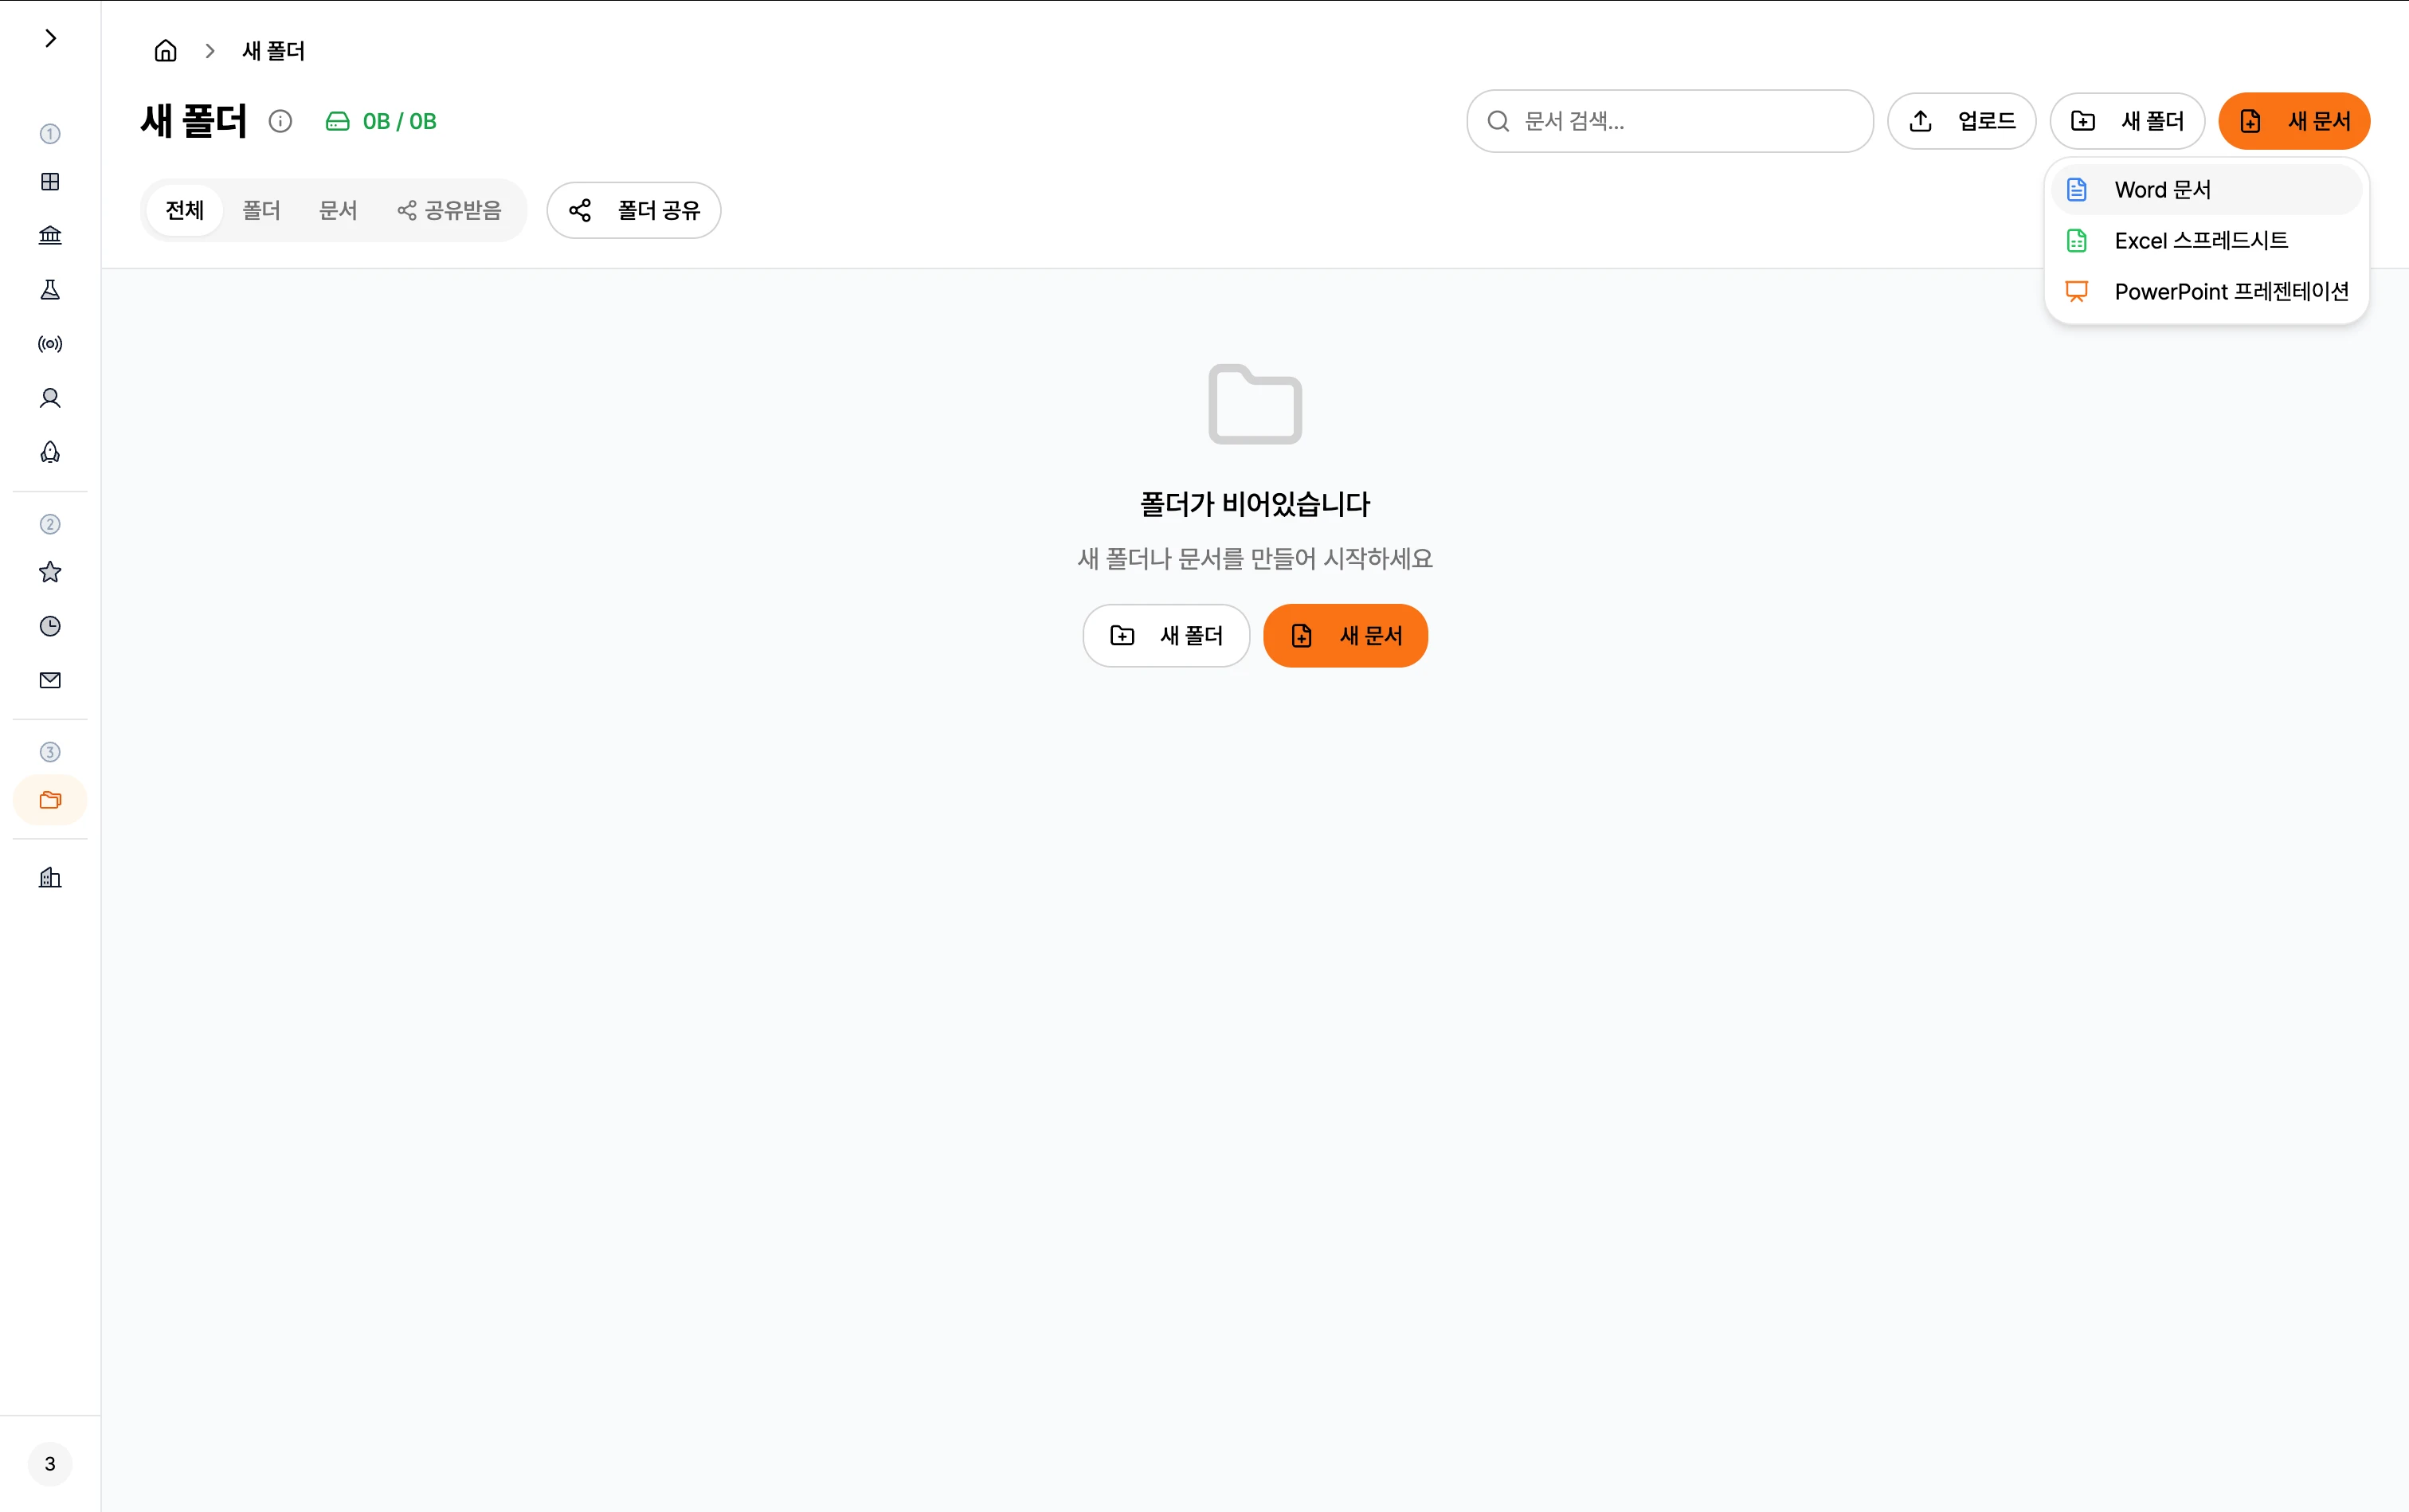Open recent history clock icon
Viewport: 2409px width, 1512px height.
(x=50, y=626)
